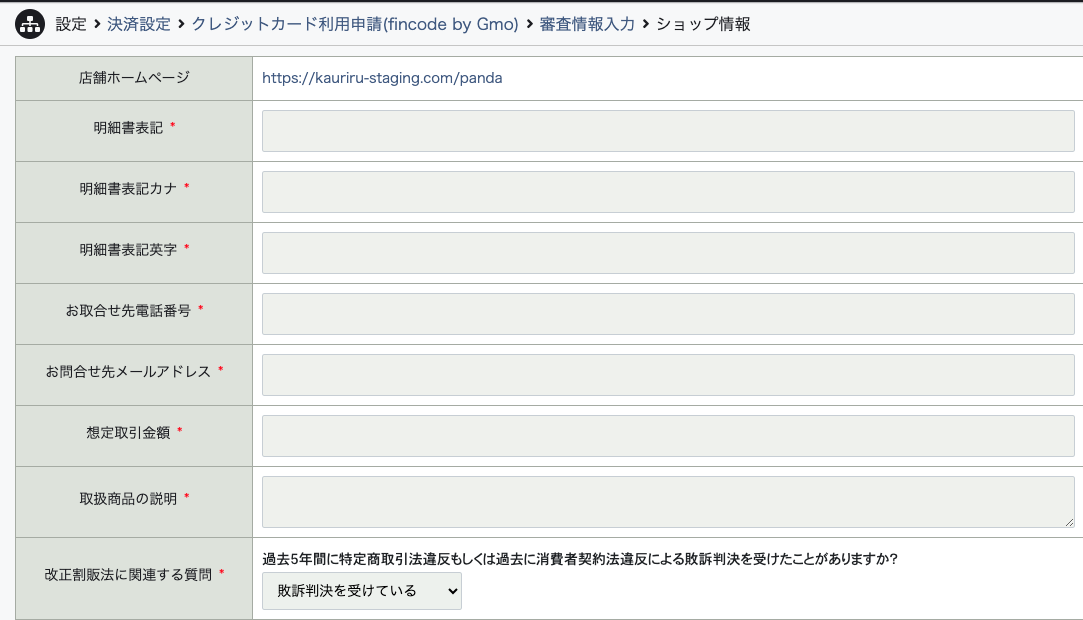The image size is (1083, 620).
Task: Click the kauriru-staging.com/panda homepage URL
Action: point(382,78)
